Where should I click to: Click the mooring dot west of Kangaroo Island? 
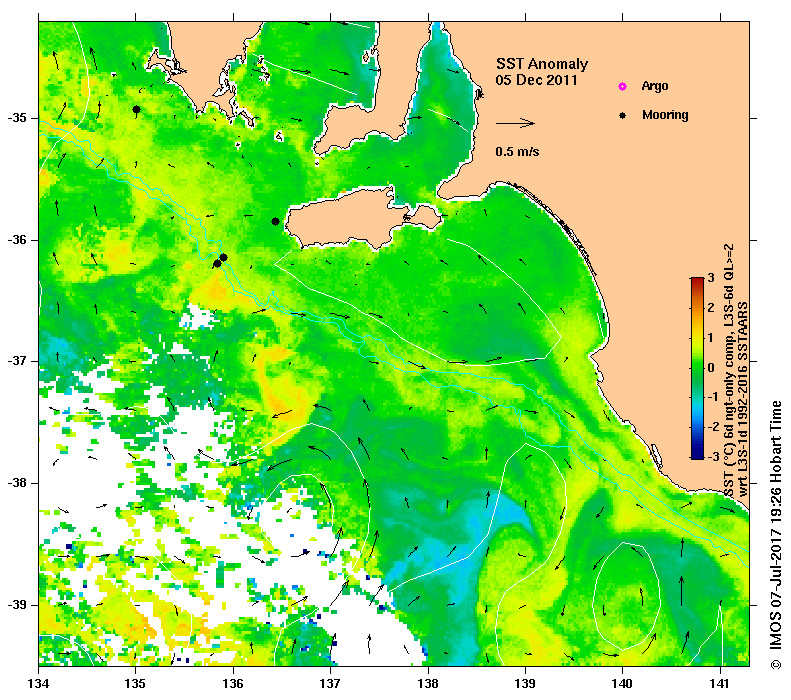click(x=275, y=221)
